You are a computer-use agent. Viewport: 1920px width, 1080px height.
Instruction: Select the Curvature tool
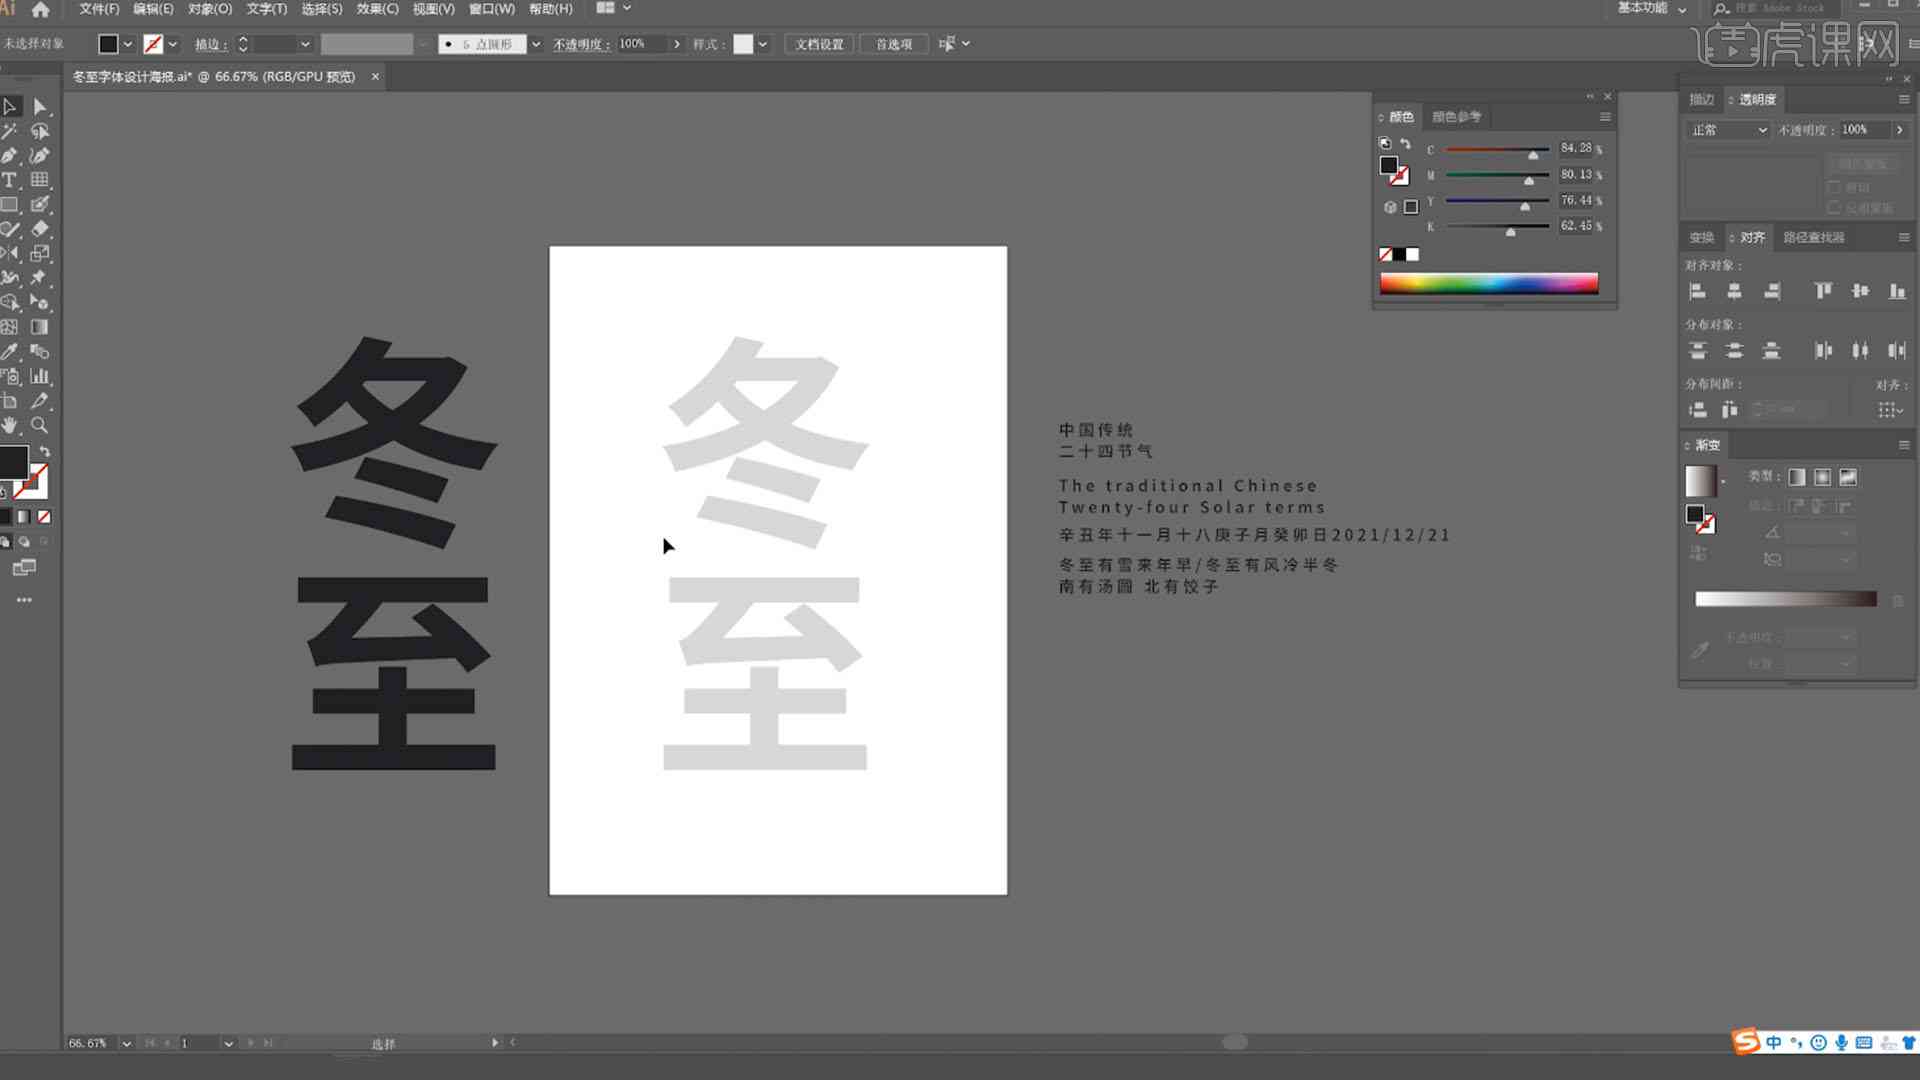(x=40, y=155)
